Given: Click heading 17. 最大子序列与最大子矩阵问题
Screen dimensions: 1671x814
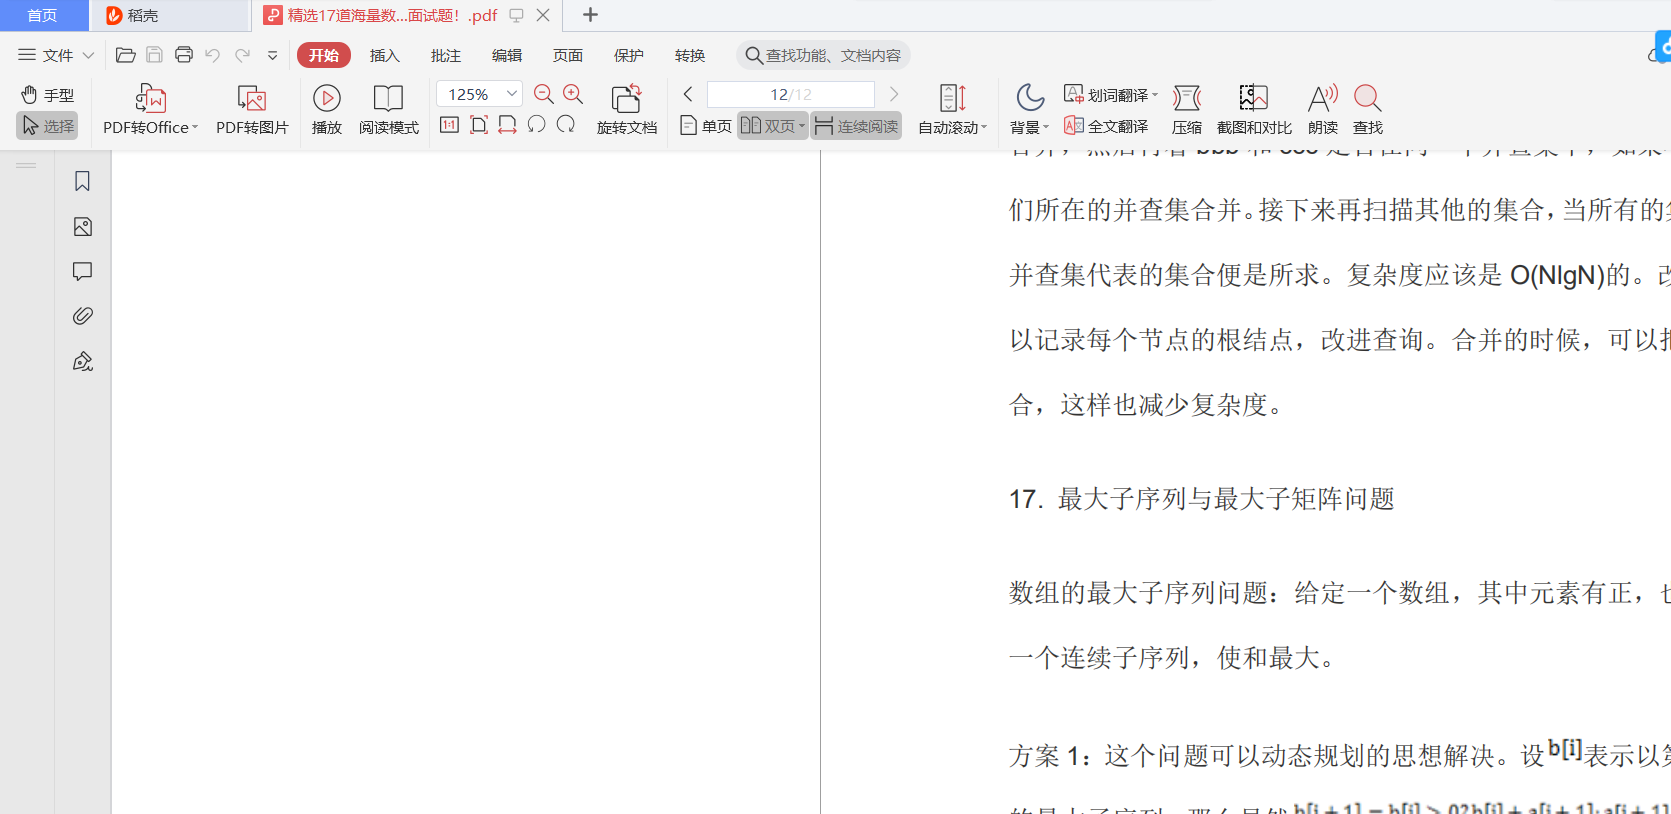Looking at the screenshot, I should click(x=1202, y=499).
